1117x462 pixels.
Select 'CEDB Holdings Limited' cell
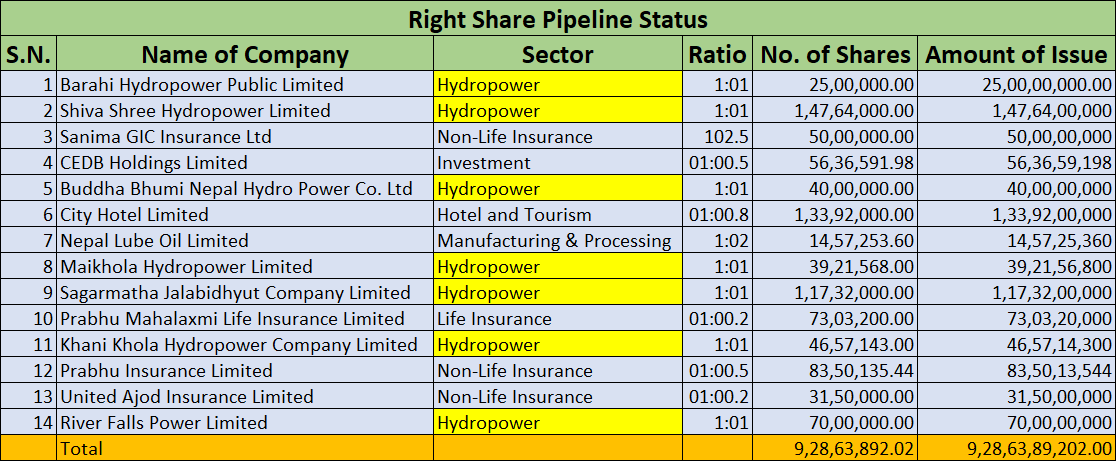tap(245, 162)
